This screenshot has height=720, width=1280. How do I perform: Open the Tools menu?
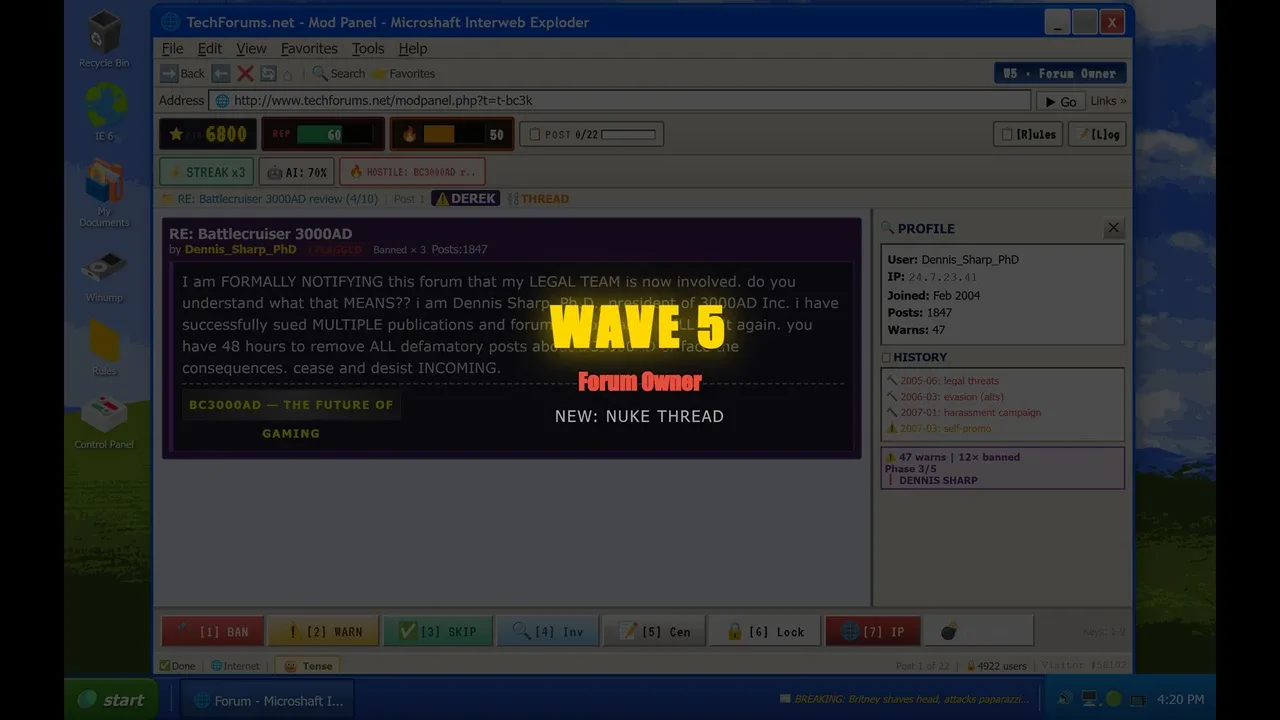point(368,48)
